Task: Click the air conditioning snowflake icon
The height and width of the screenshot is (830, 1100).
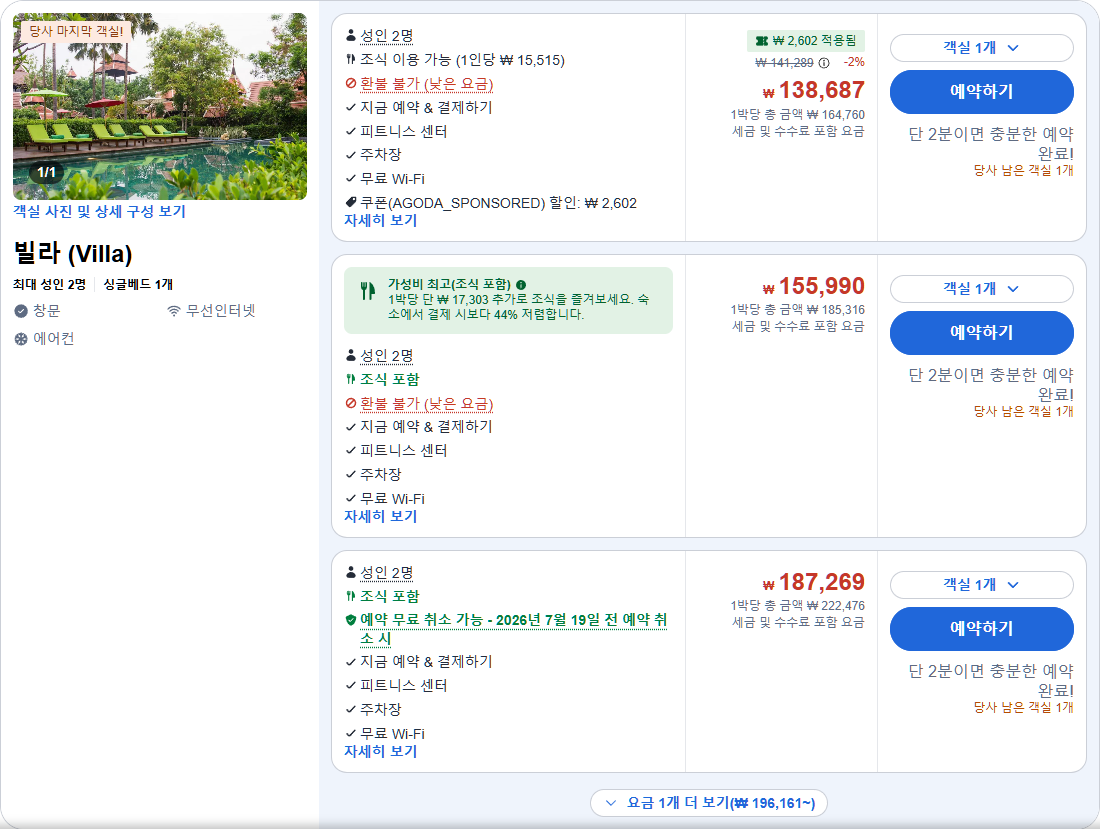Action: tap(21, 339)
